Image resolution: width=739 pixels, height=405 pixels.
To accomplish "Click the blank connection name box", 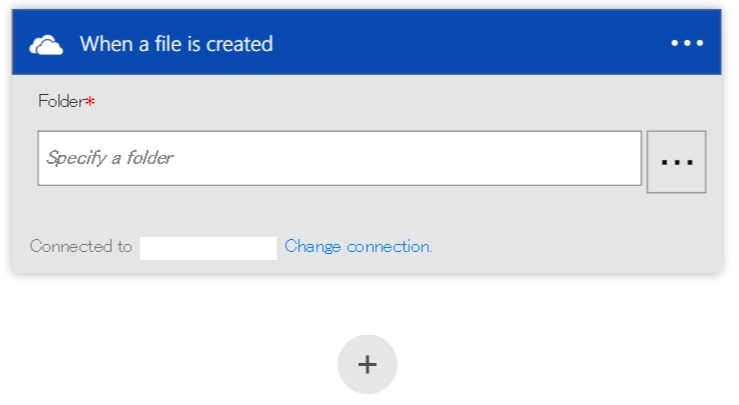I will [x=208, y=247].
